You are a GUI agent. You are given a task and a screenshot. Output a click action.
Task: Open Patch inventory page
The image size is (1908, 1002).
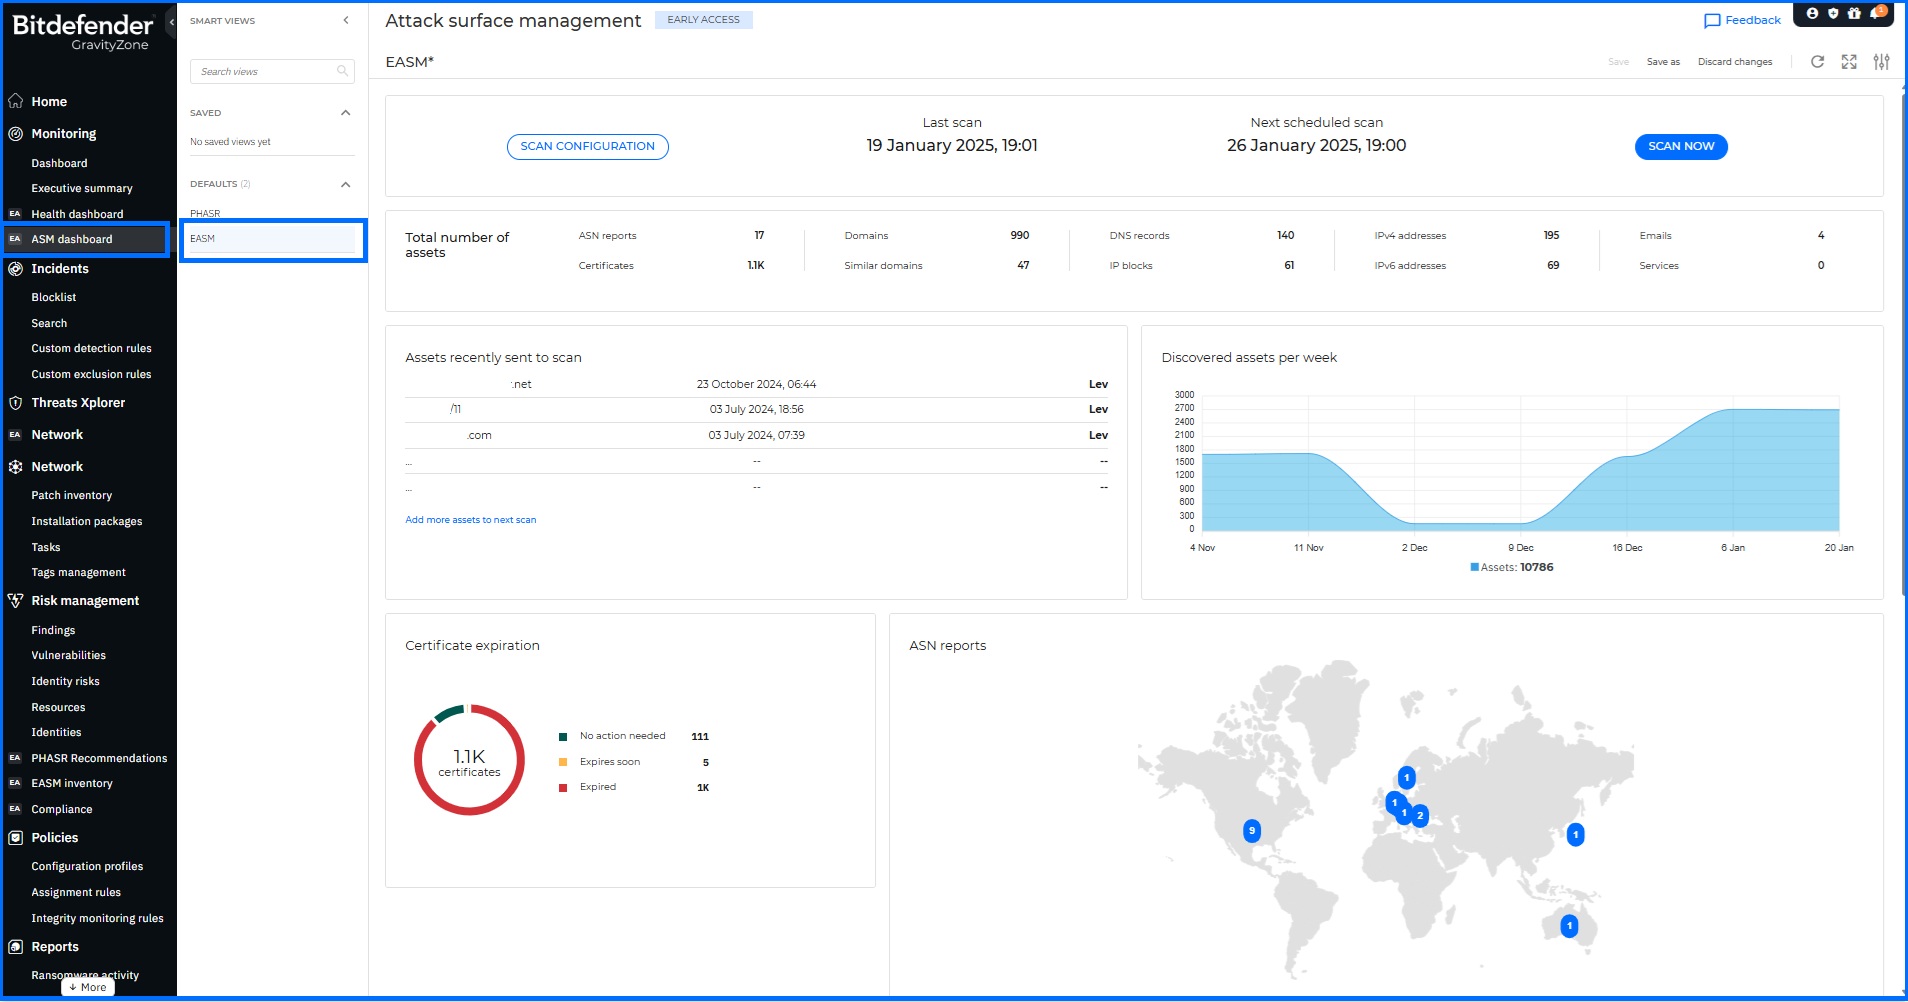(72, 495)
